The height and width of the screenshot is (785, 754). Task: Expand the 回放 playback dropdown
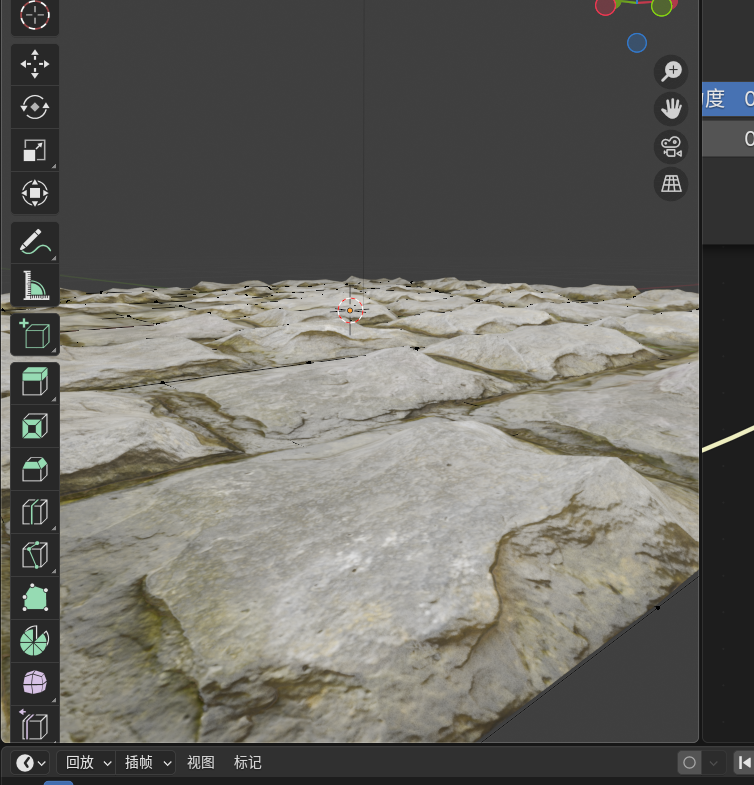click(88, 763)
